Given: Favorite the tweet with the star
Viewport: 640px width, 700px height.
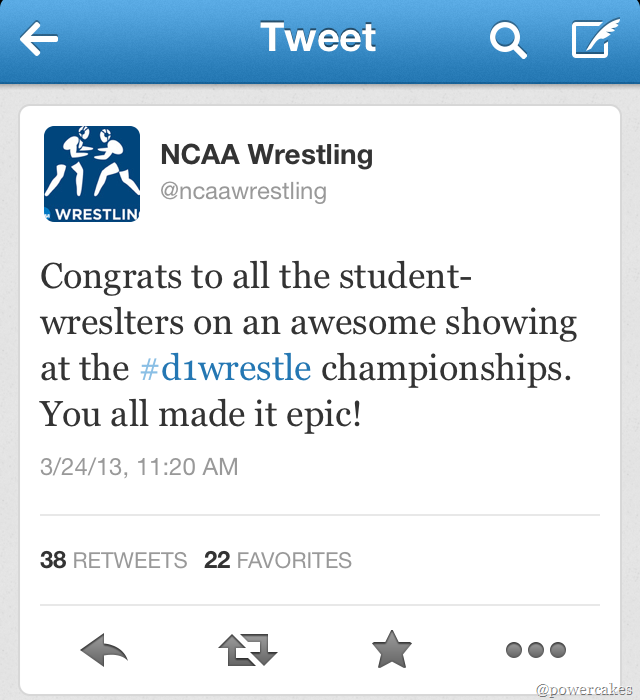Looking at the screenshot, I should click(x=392, y=652).
